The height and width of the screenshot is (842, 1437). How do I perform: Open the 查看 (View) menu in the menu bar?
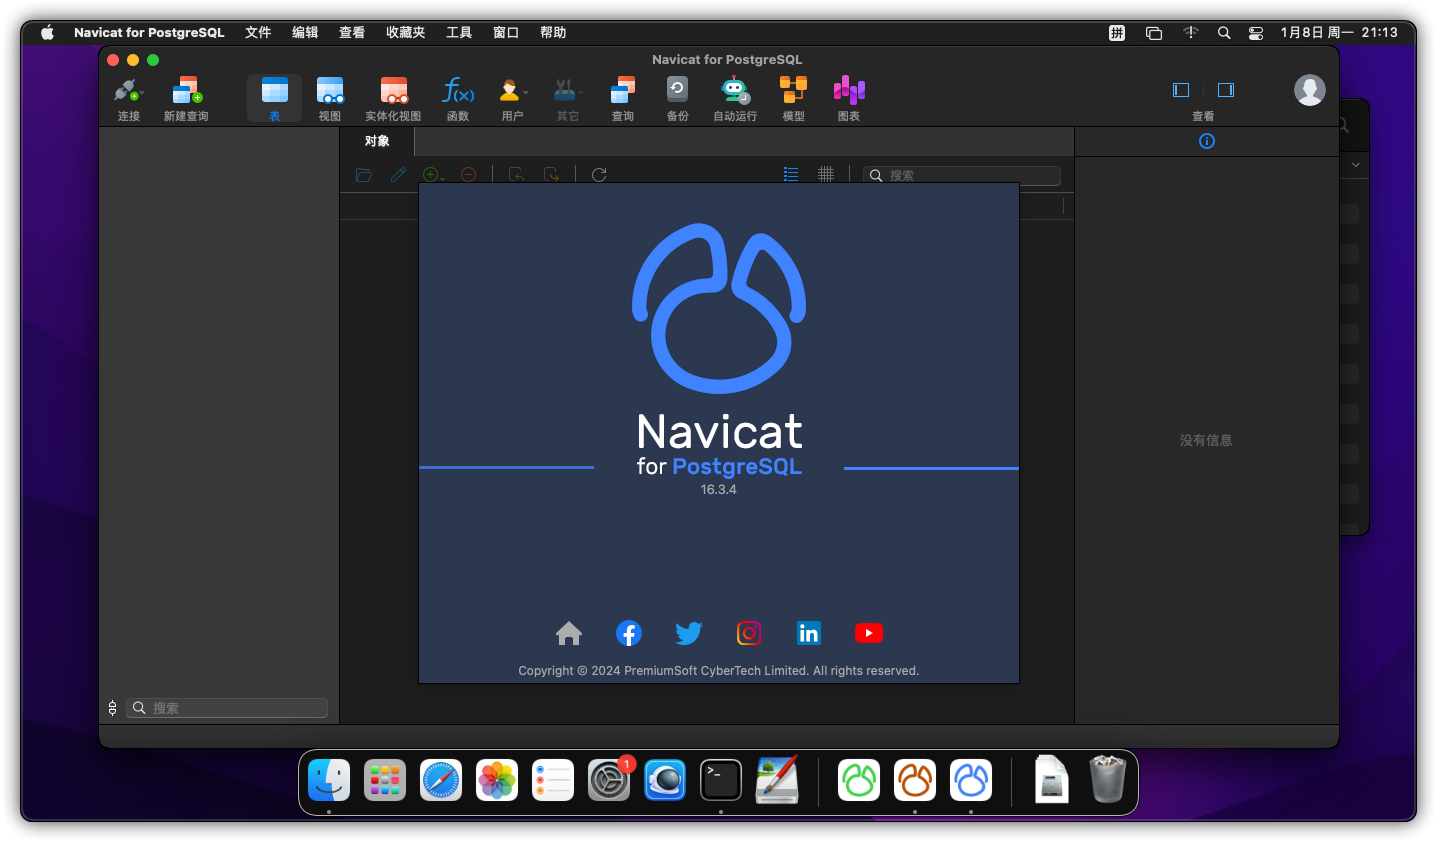pyautogui.click(x=352, y=32)
